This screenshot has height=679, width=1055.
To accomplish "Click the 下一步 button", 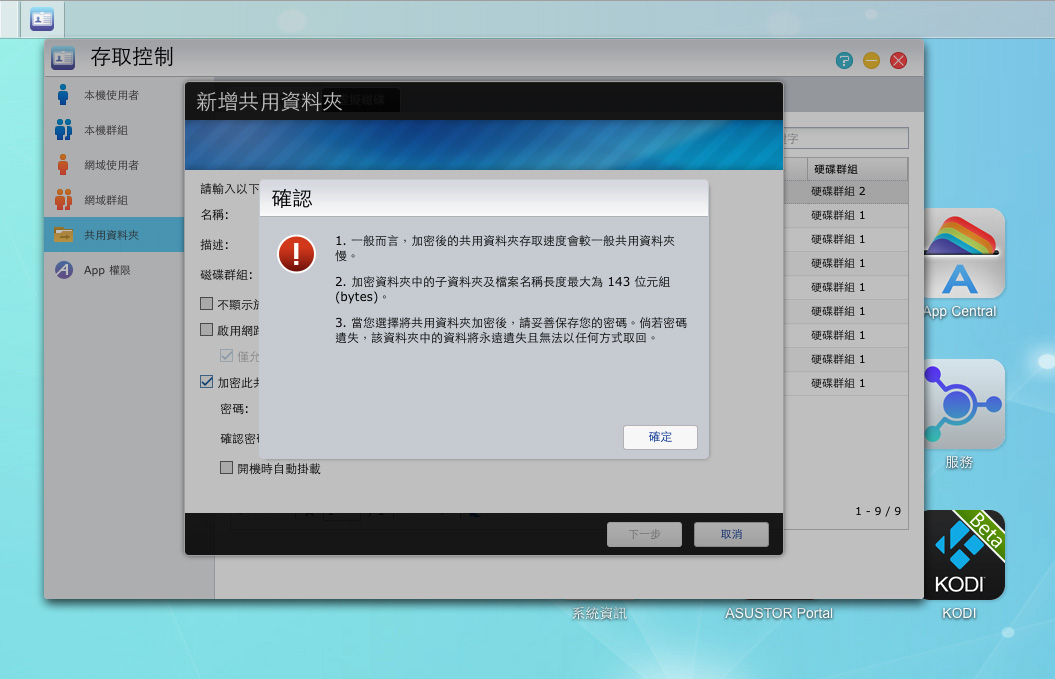I will (645, 534).
